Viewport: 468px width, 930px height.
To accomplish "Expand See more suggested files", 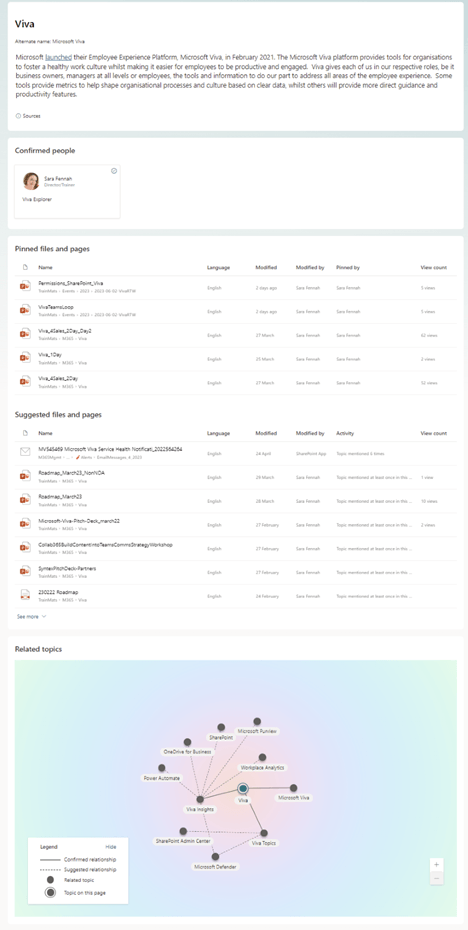I will (31, 617).
